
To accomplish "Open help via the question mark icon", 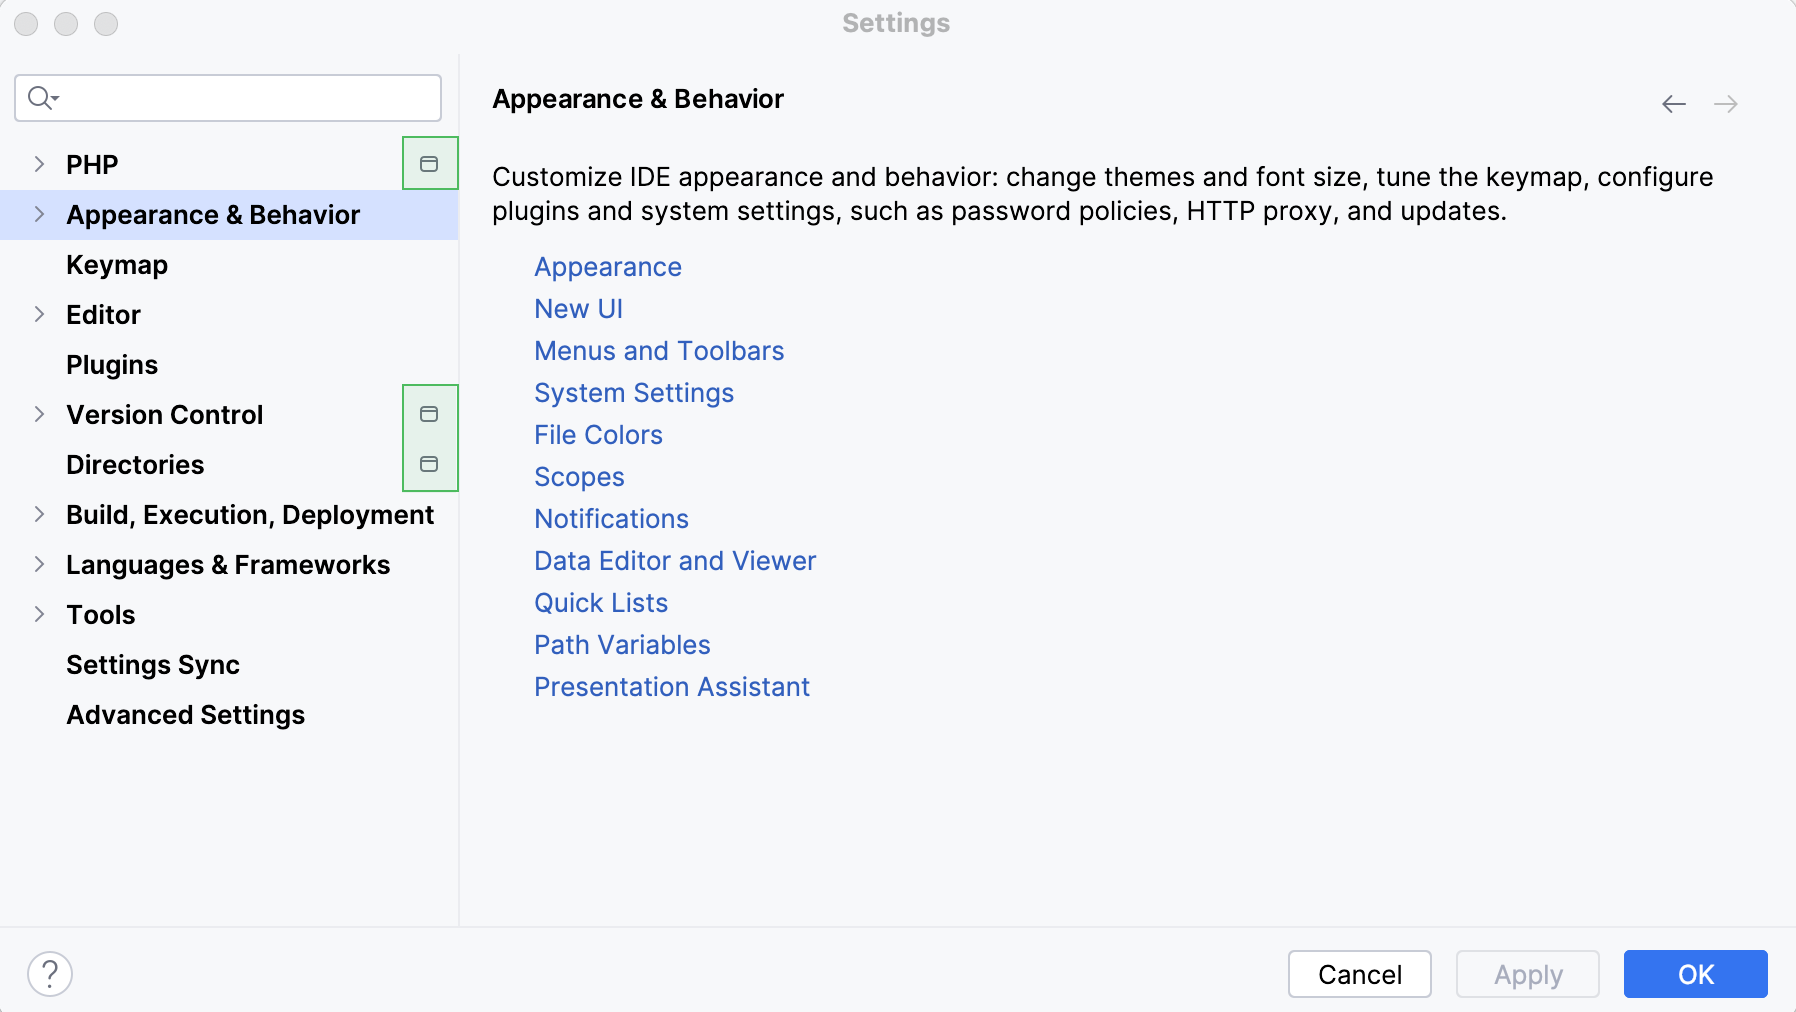I will coord(51,973).
